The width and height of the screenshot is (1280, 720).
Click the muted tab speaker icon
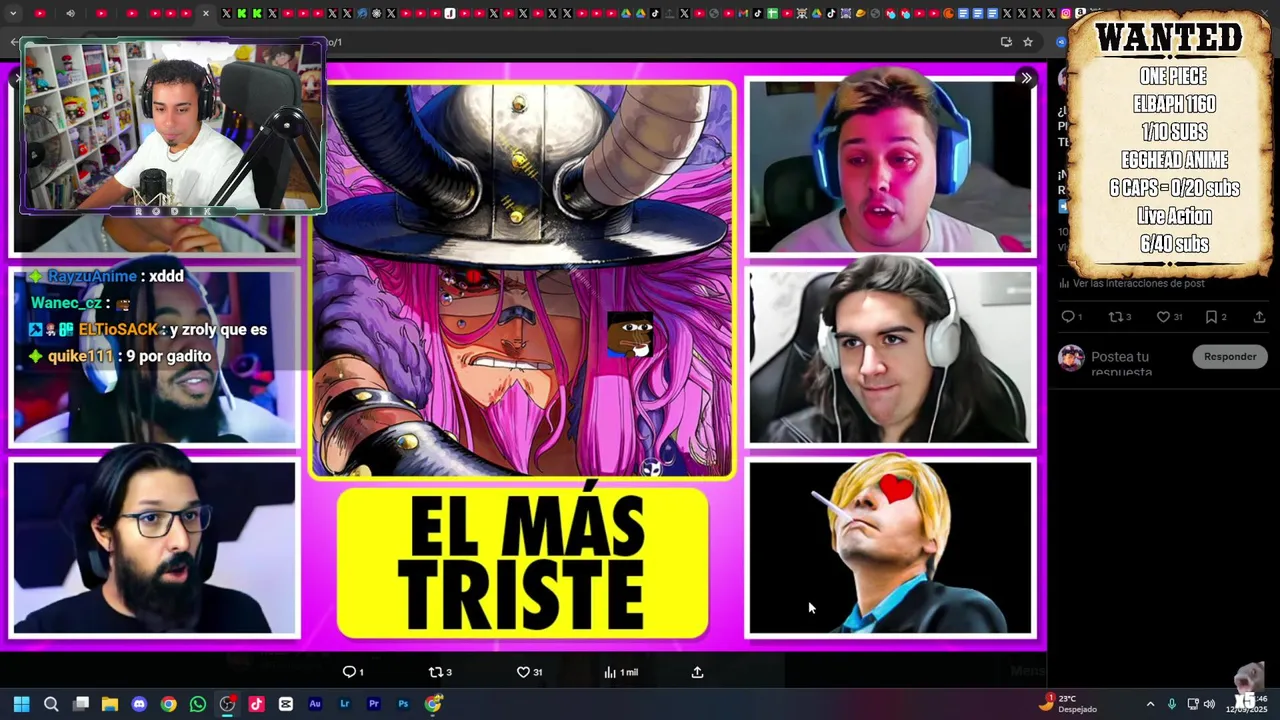70,13
